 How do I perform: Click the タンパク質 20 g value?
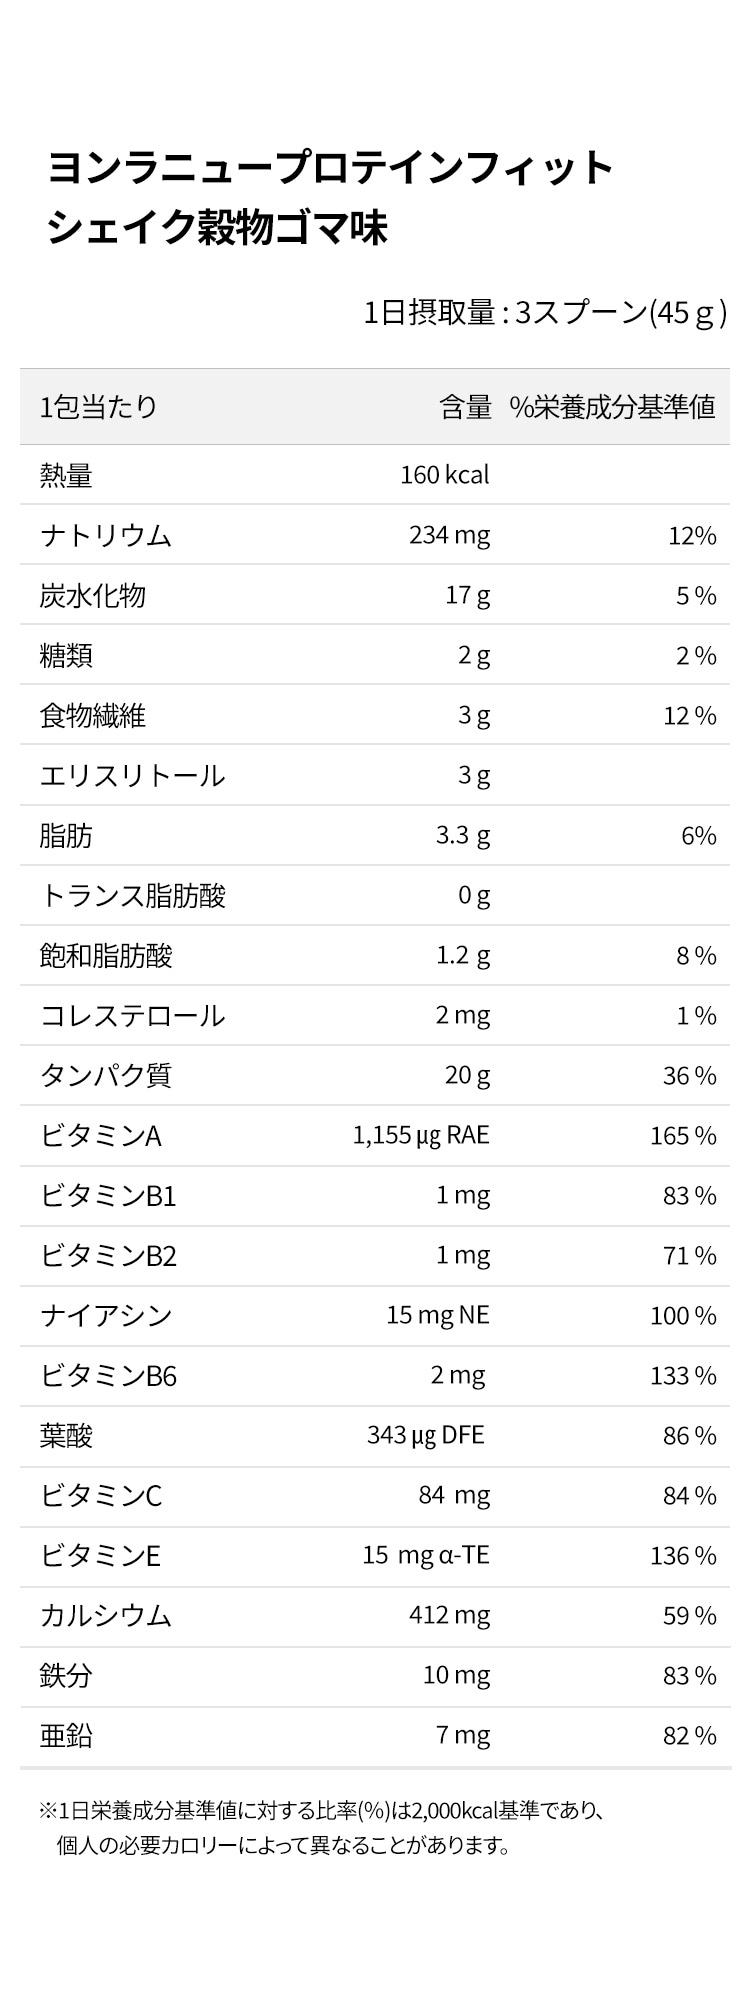[x=468, y=1075]
